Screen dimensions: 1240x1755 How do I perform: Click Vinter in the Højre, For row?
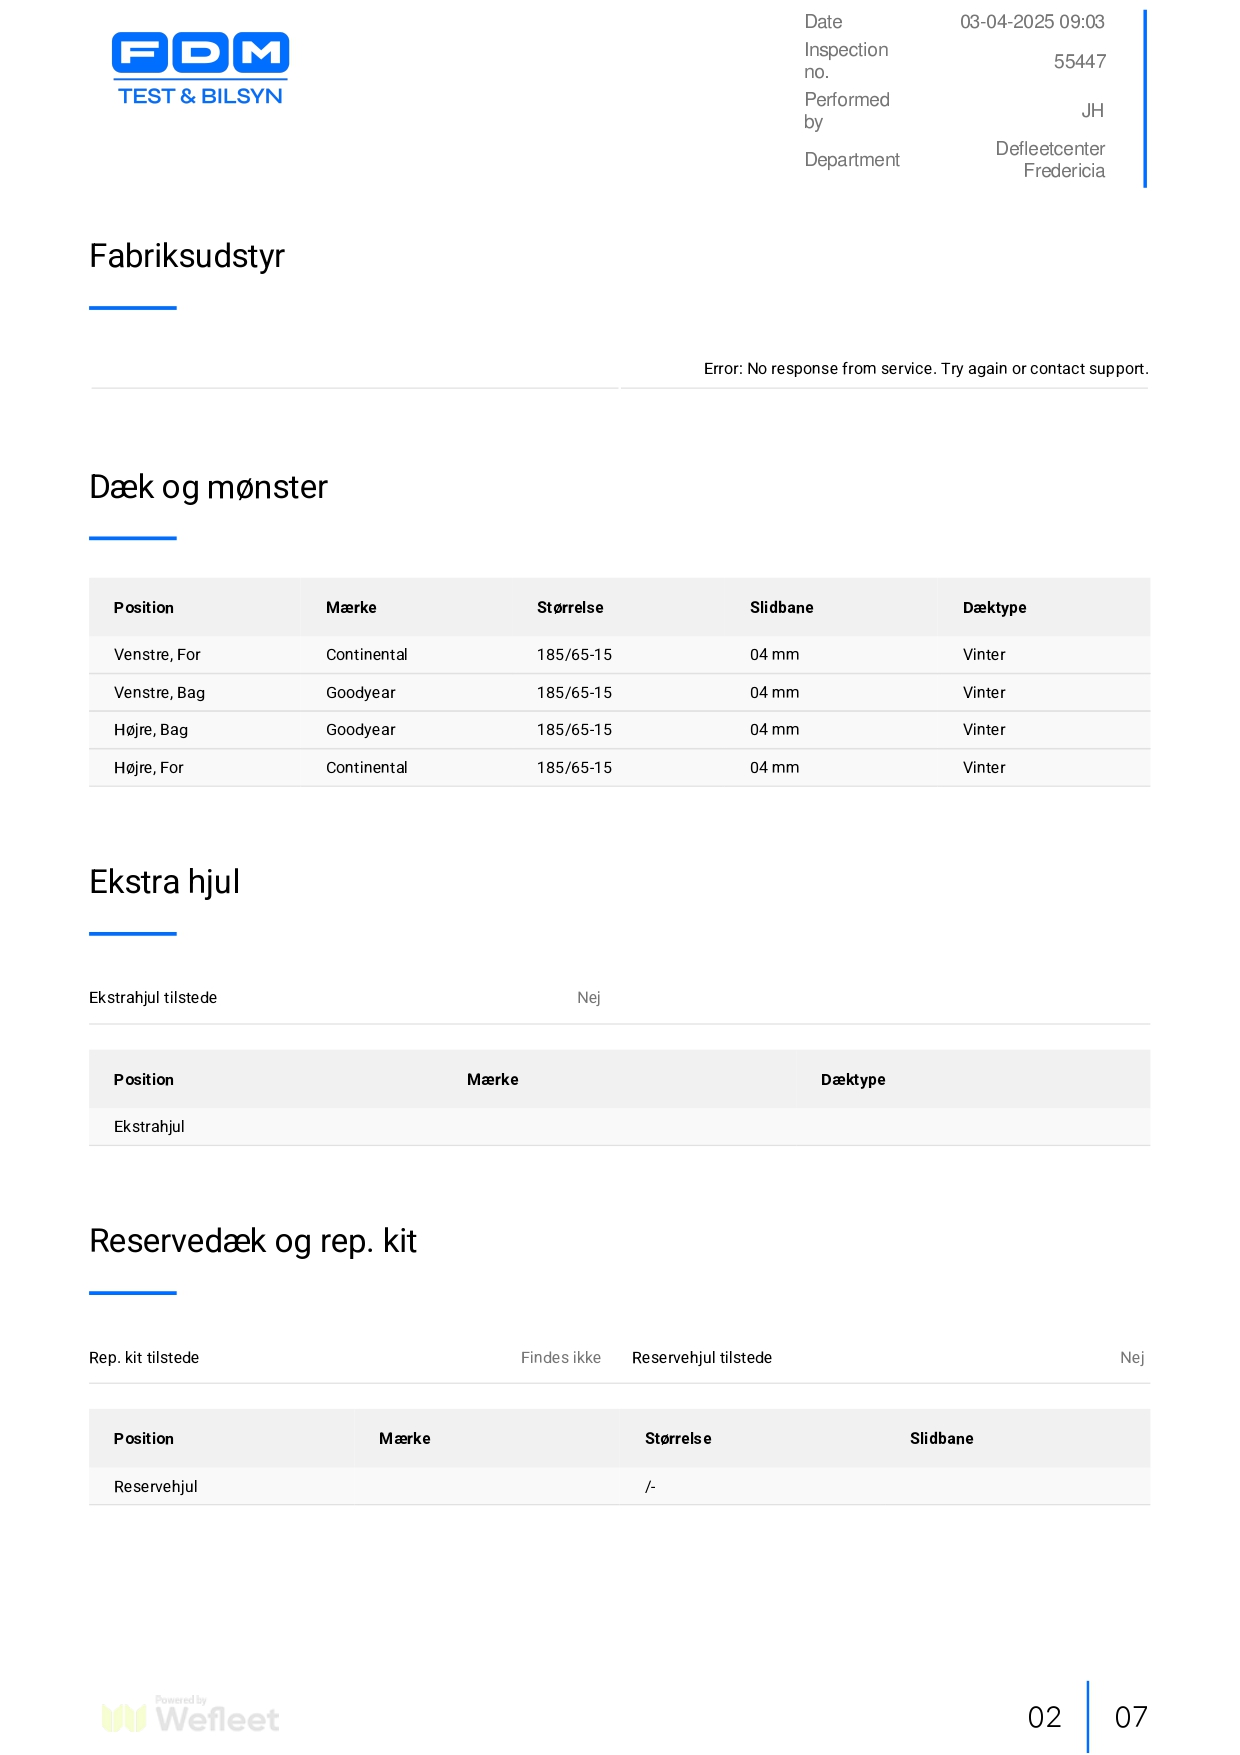click(x=984, y=768)
